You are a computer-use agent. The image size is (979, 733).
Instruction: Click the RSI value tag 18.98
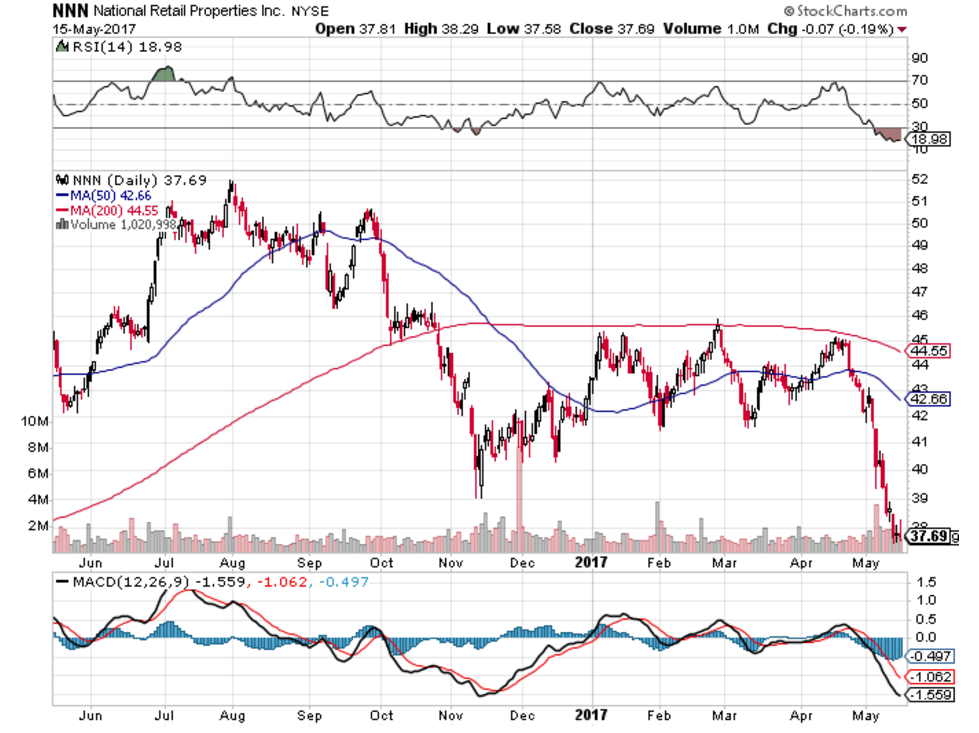tap(928, 139)
